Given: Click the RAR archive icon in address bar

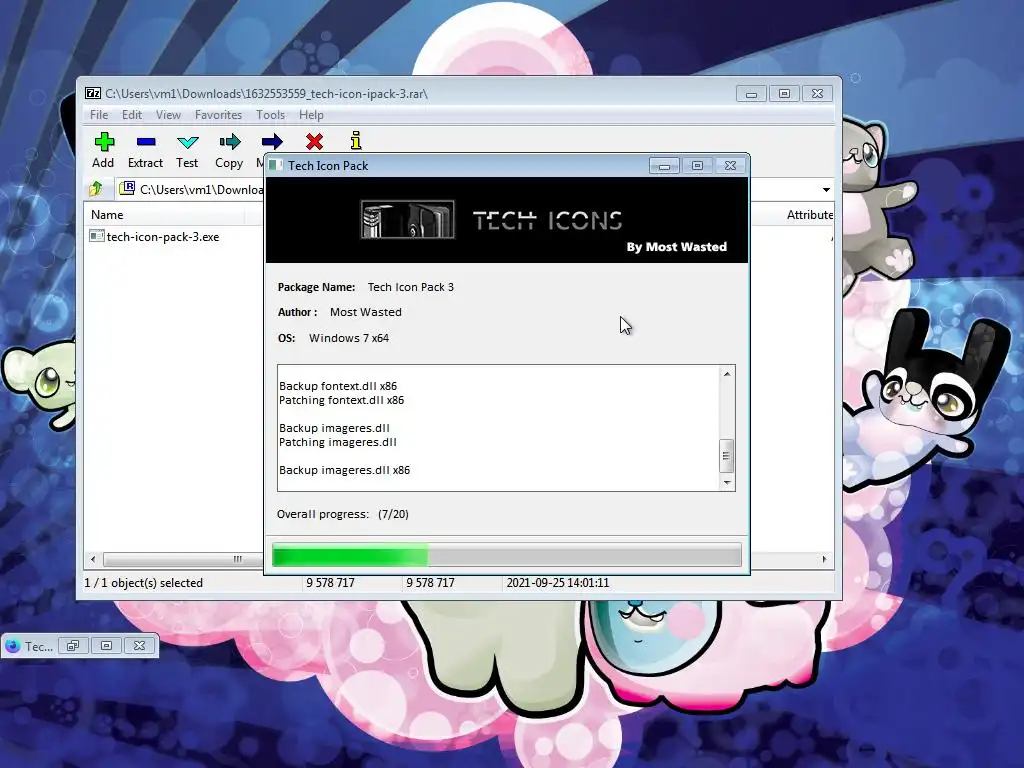Looking at the screenshot, I should (x=127, y=189).
